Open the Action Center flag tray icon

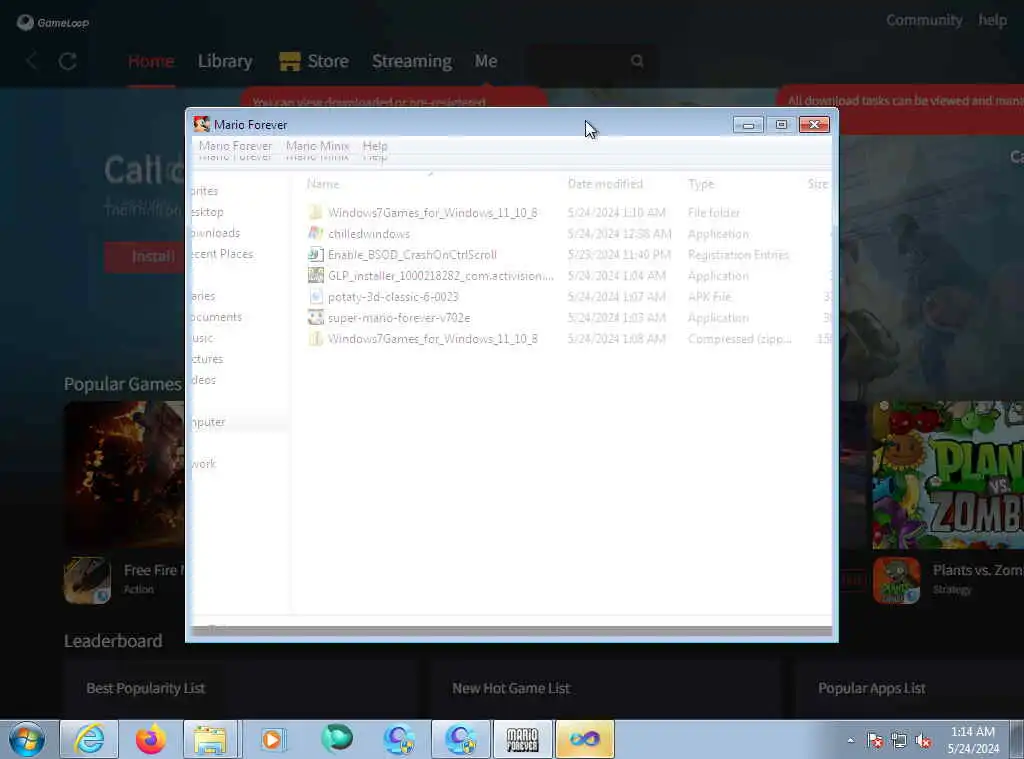tap(875, 740)
